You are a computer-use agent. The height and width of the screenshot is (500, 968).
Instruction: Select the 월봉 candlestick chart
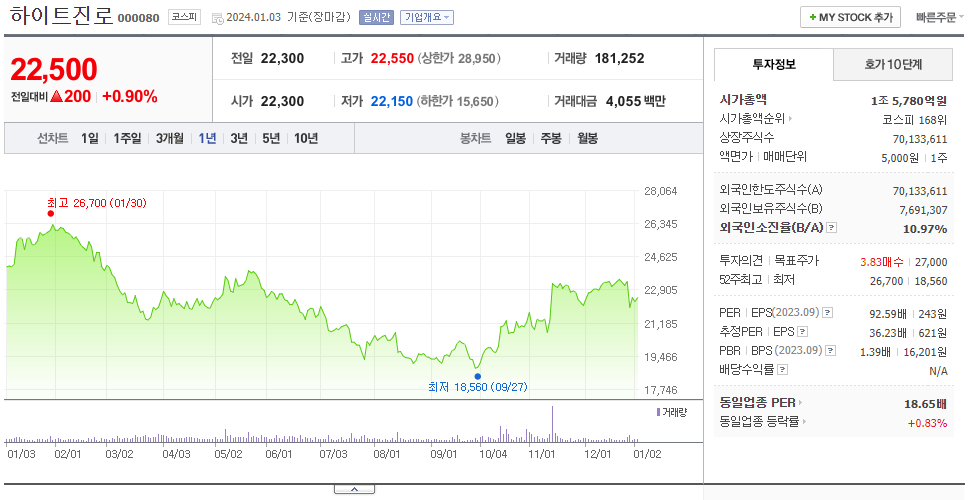tap(588, 138)
